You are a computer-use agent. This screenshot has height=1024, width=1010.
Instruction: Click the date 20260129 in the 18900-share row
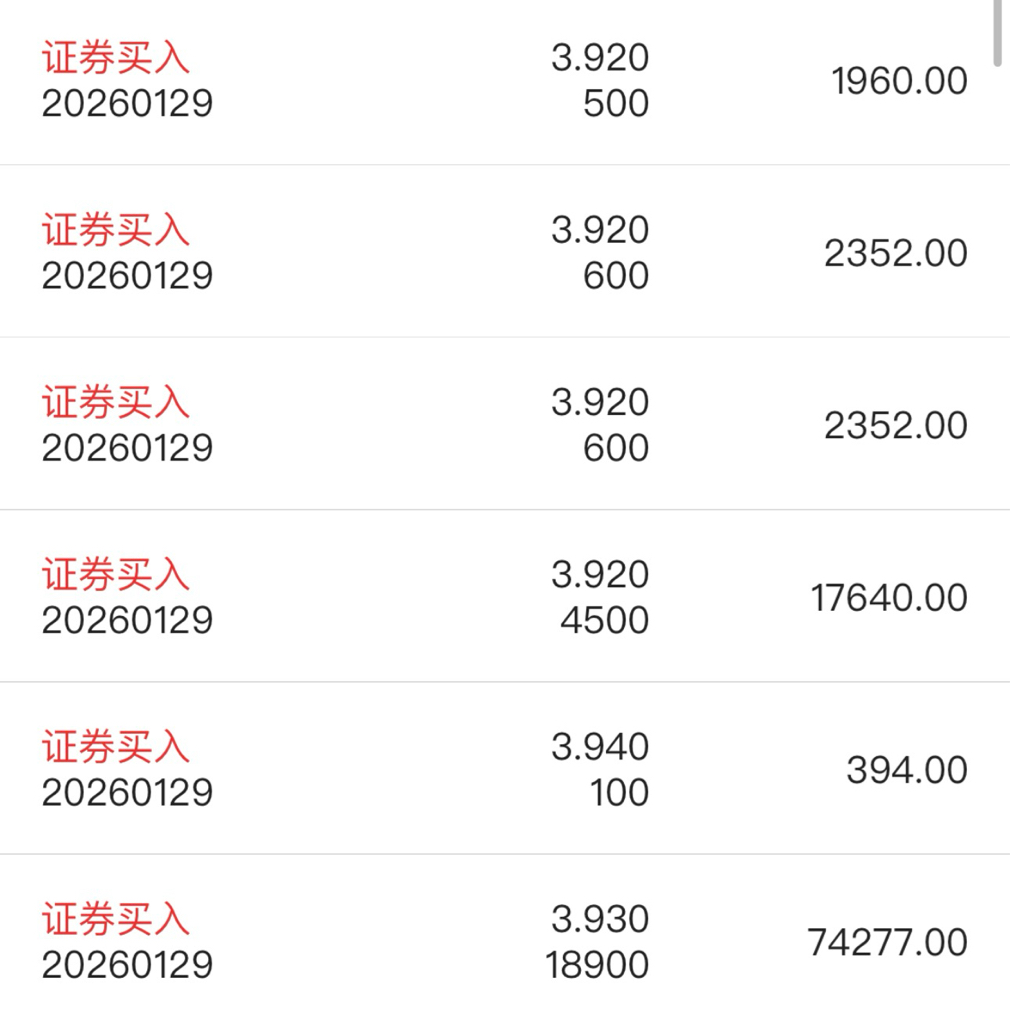click(127, 965)
